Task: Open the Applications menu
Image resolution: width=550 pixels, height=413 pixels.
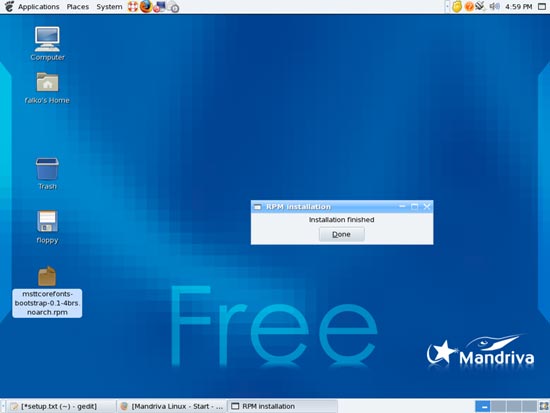Action: coord(39,7)
